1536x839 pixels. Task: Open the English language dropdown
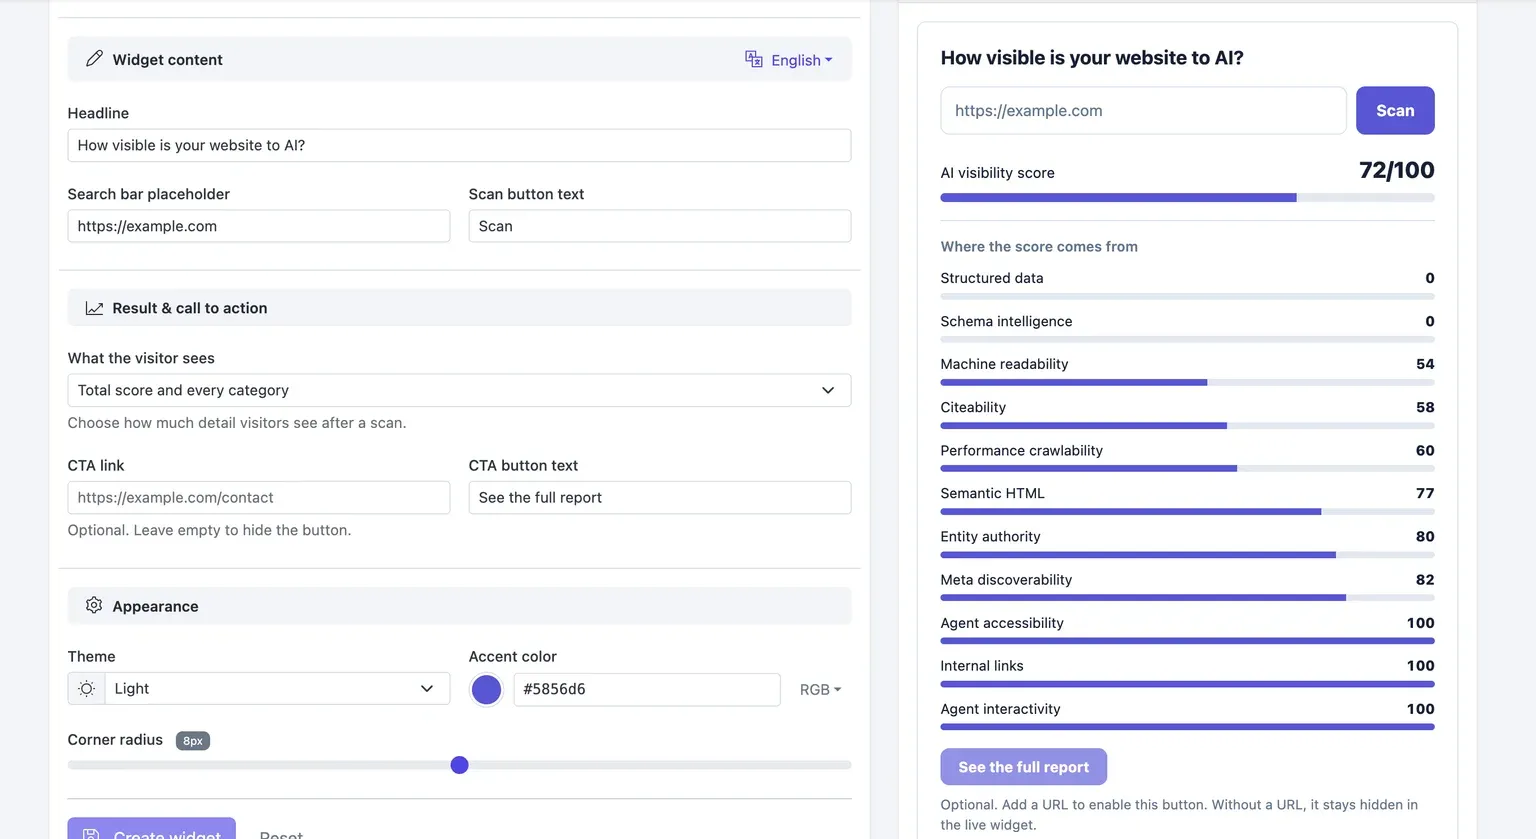(x=789, y=60)
